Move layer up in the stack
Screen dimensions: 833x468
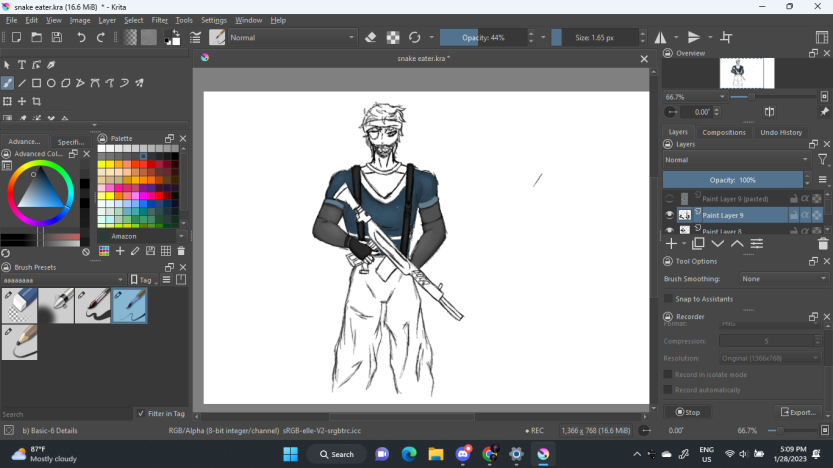[737, 243]
